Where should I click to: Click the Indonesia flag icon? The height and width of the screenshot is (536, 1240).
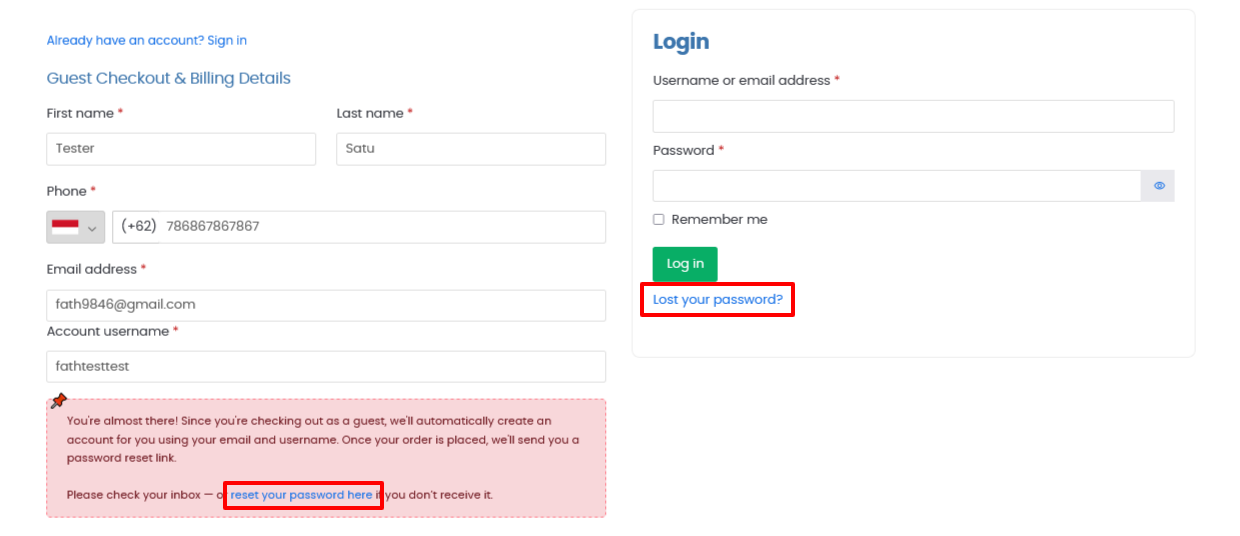[65, 227]
